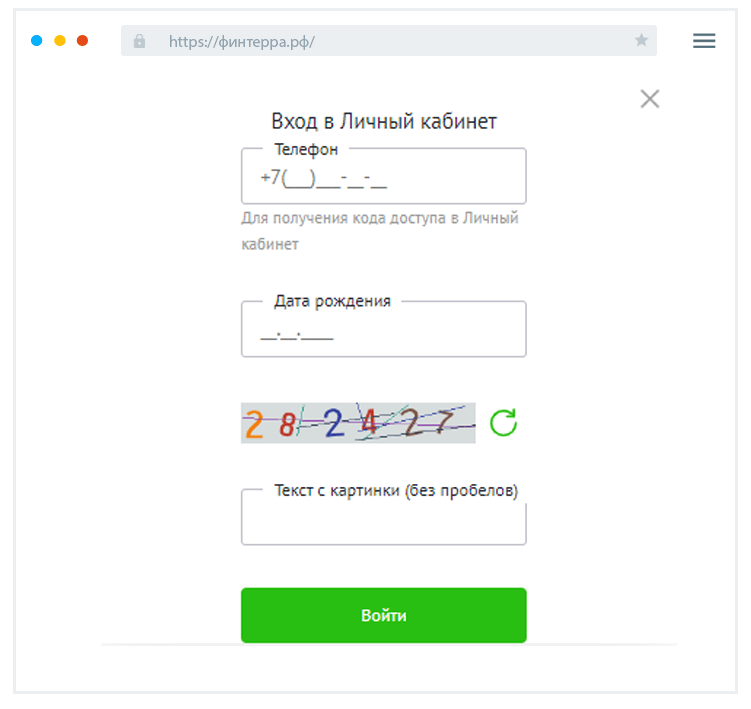This screenshot has width=751, height=709.
Task: Click the Дата рождения field label
Action: click(x=332, y=301)
